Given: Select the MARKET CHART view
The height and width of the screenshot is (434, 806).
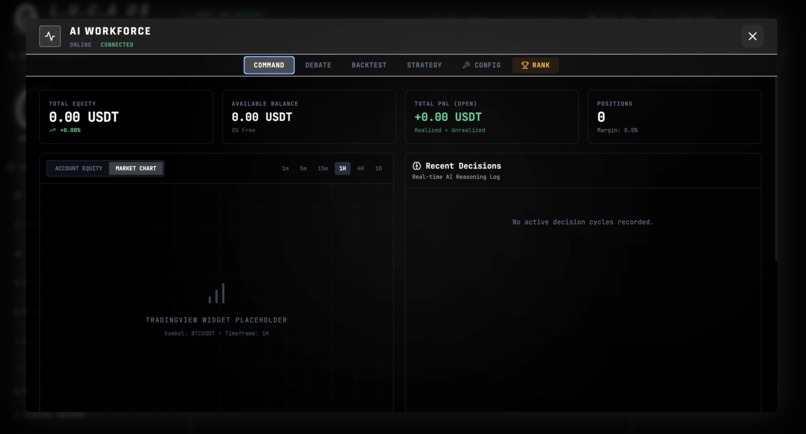Looking at the screenshot, I should [x=136, y=168].
